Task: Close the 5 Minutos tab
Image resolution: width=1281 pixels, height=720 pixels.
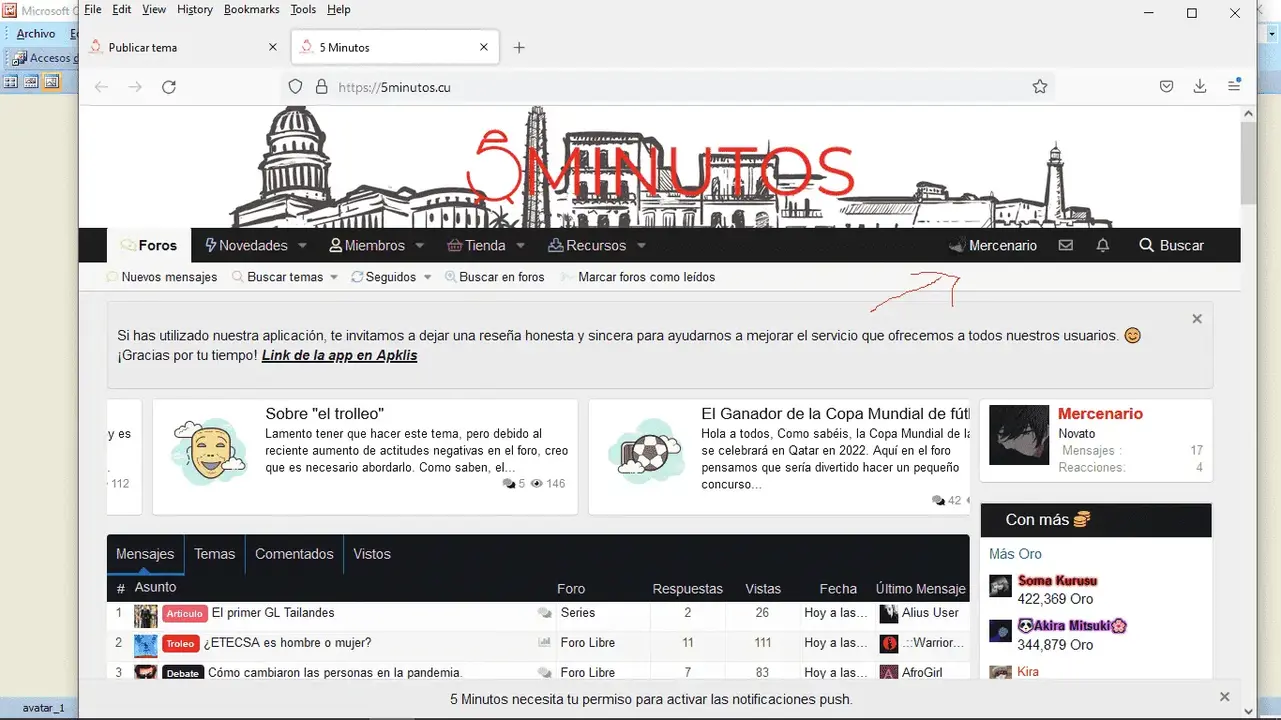Action: tap(484, 47)
